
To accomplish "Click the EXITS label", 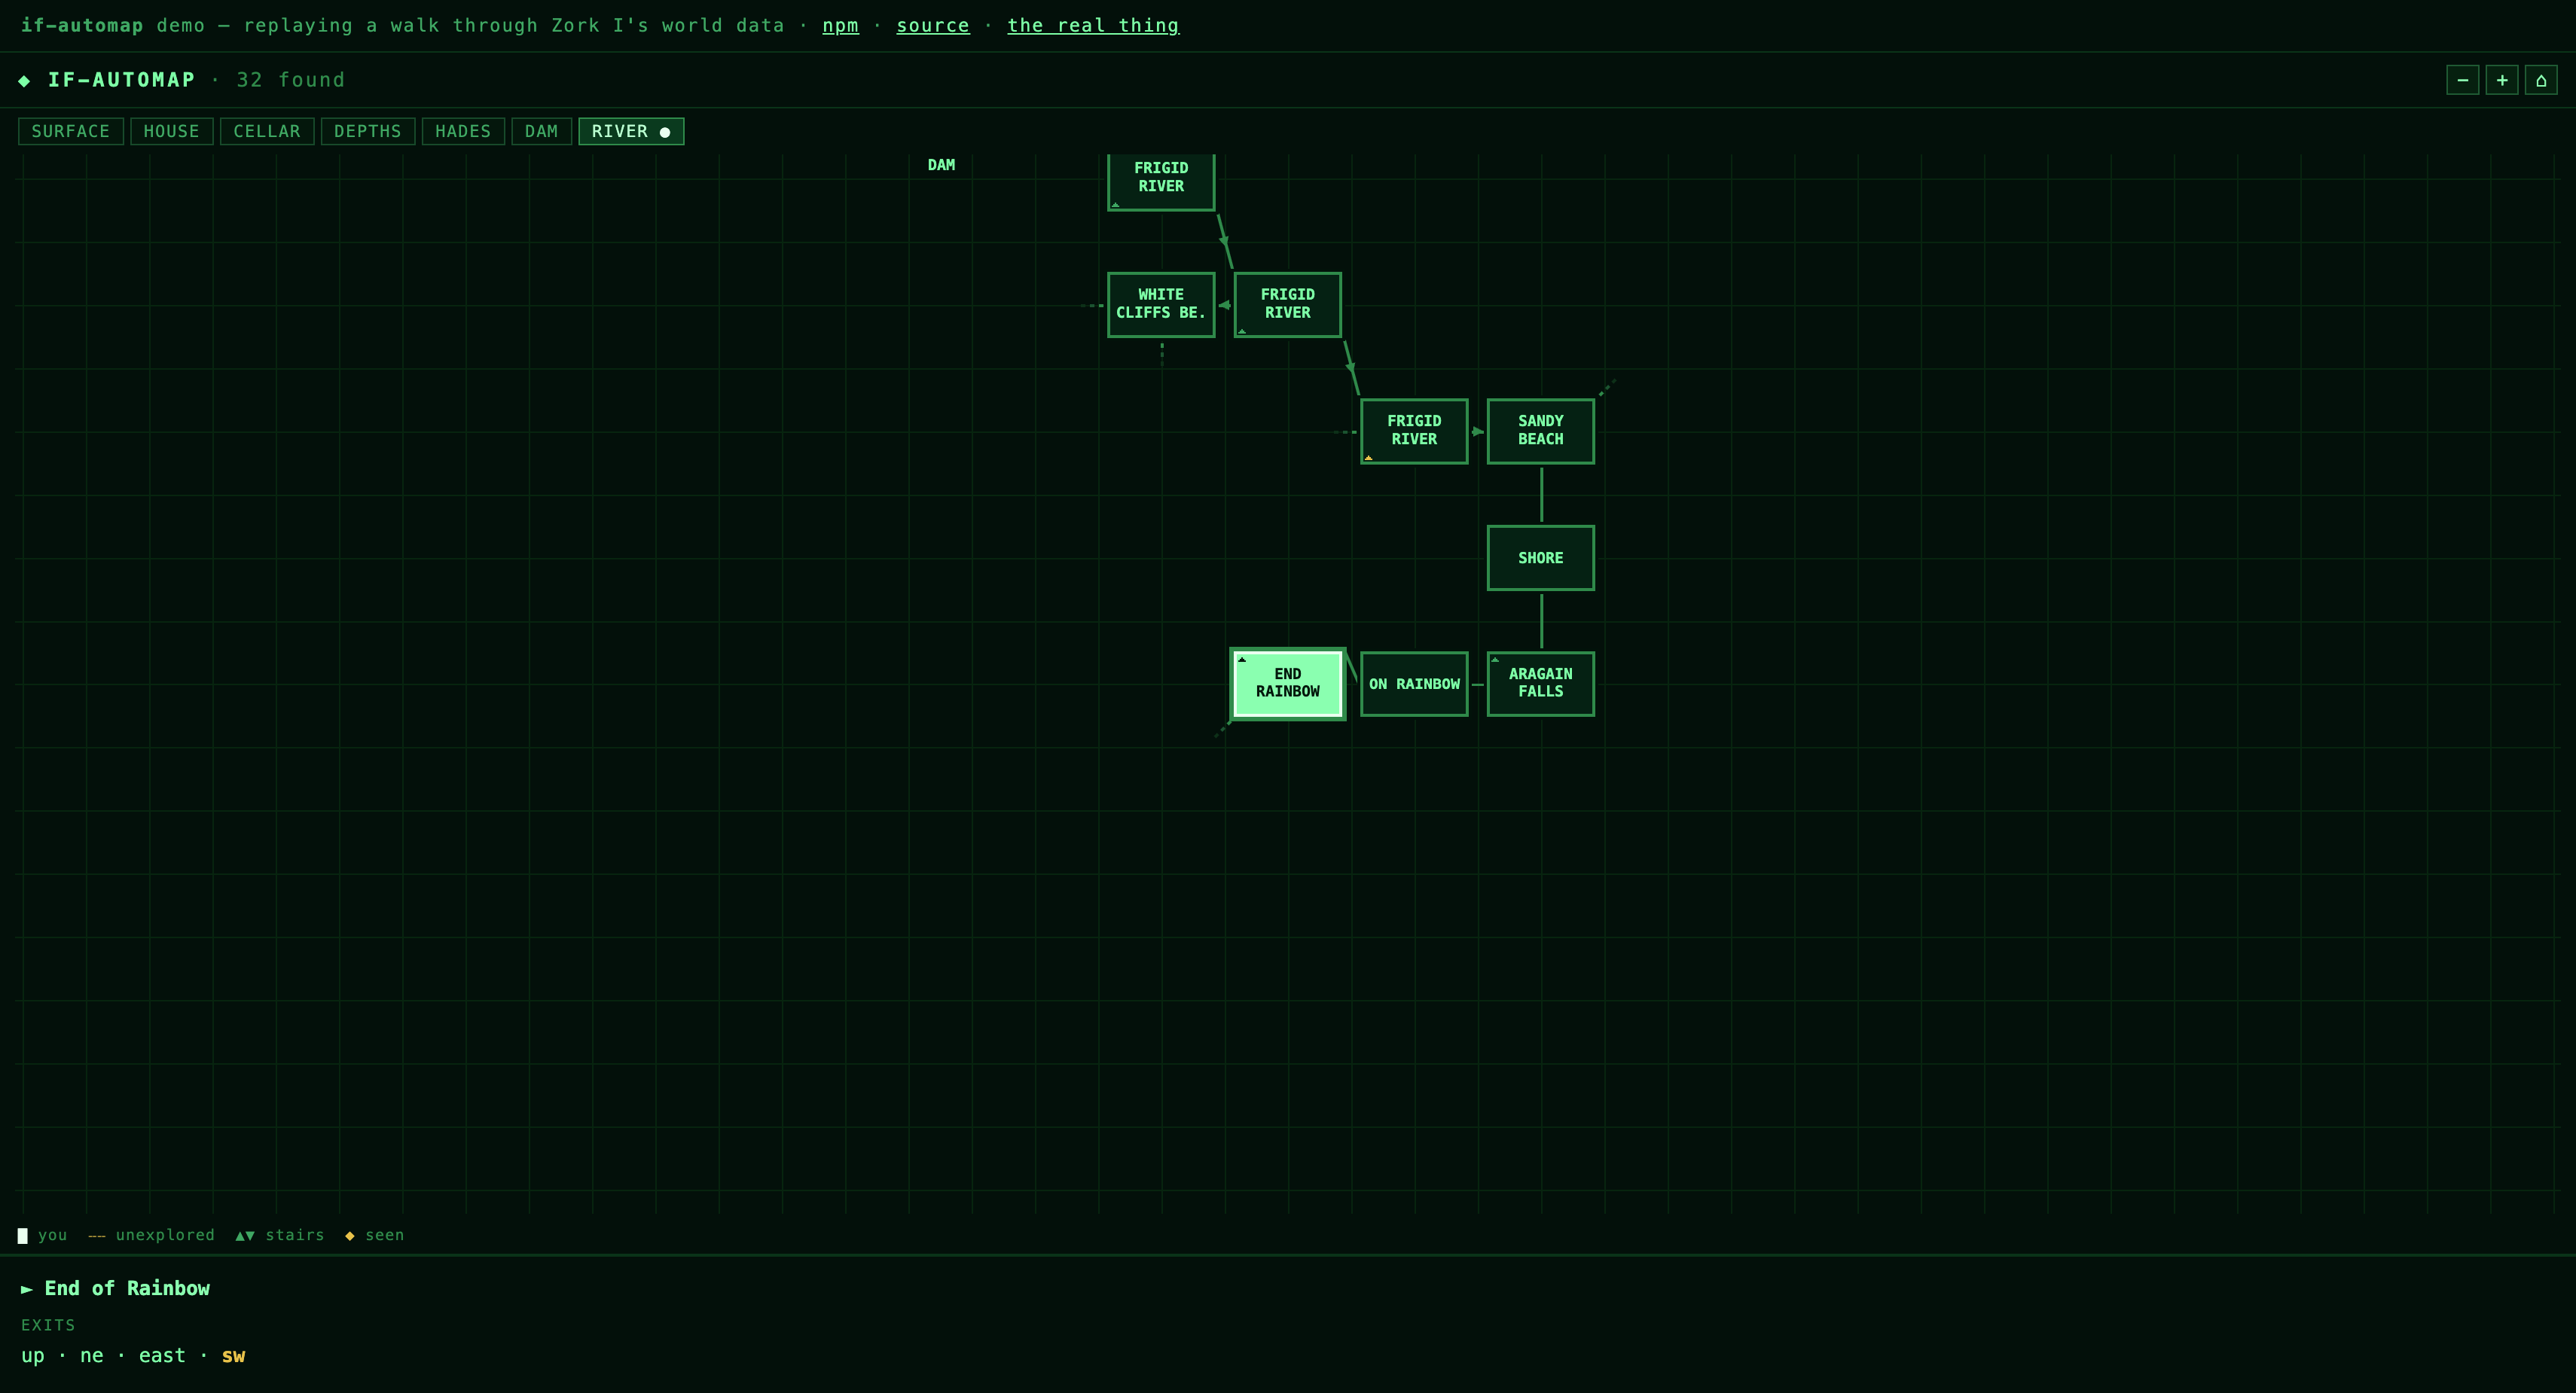I will pyautogui.click(x=48, y=1325).
